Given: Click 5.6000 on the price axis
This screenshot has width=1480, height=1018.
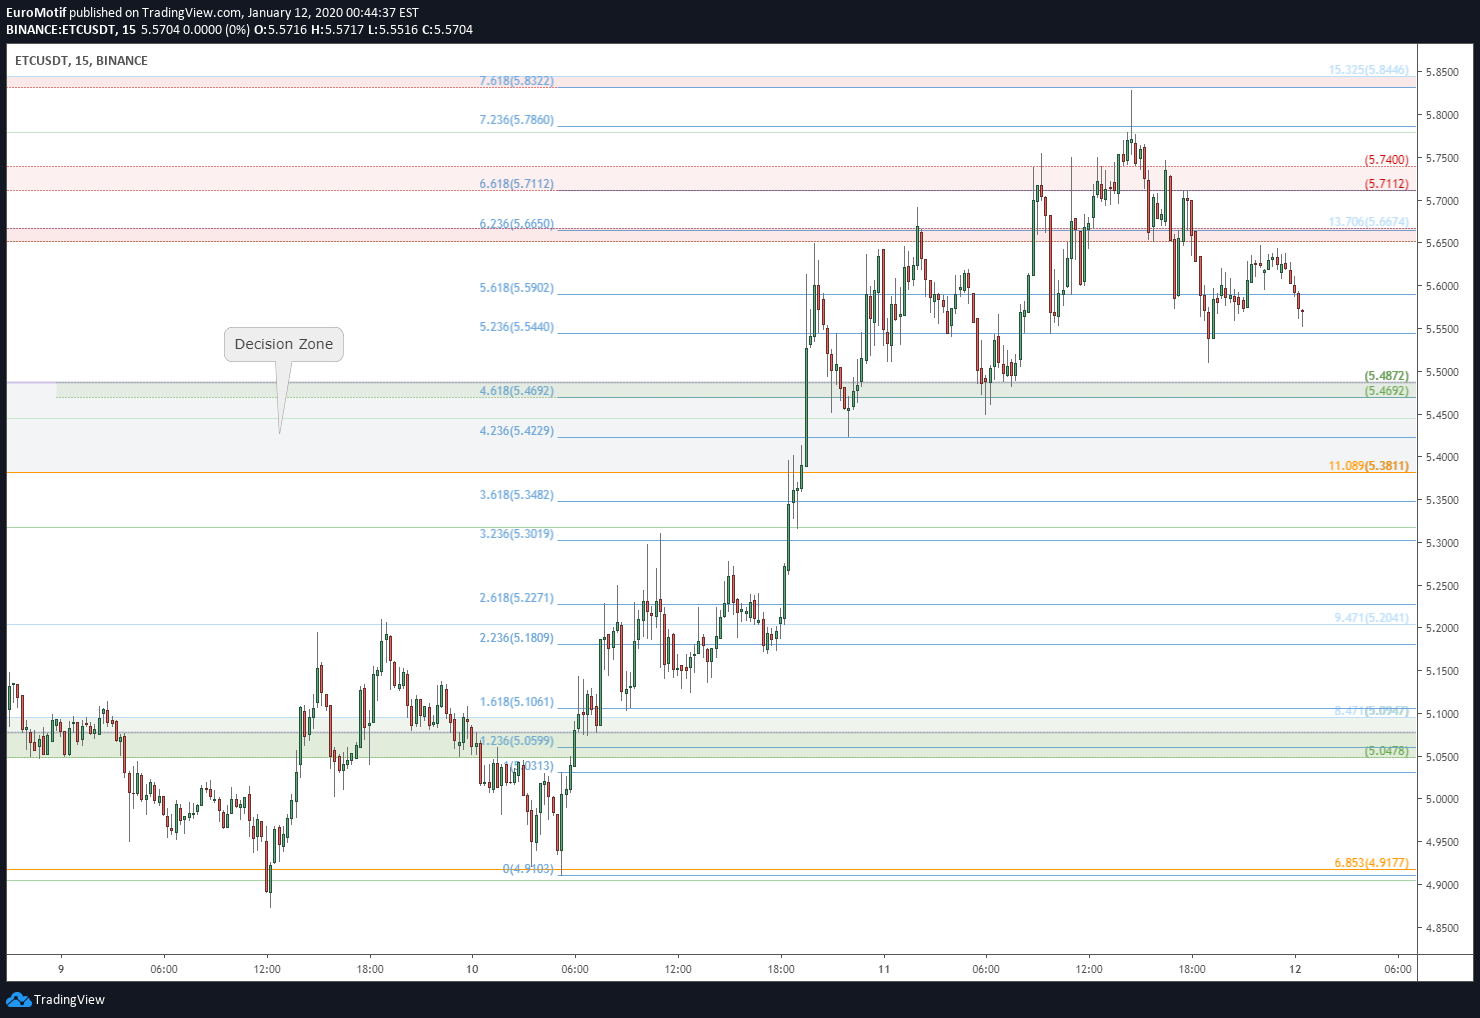Looking at the screenshot, I should (1443, 286).
